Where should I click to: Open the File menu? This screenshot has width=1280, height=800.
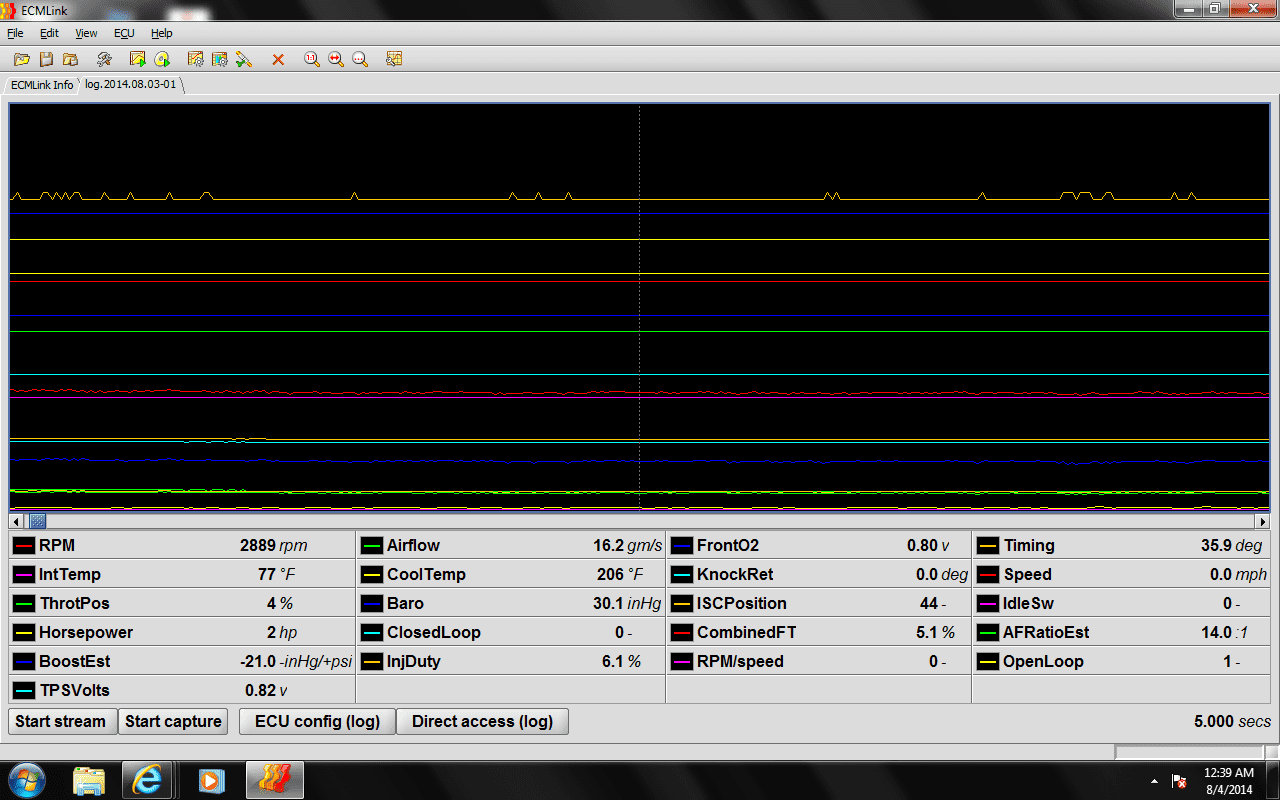pyautogui.click(x=15, y=33)
